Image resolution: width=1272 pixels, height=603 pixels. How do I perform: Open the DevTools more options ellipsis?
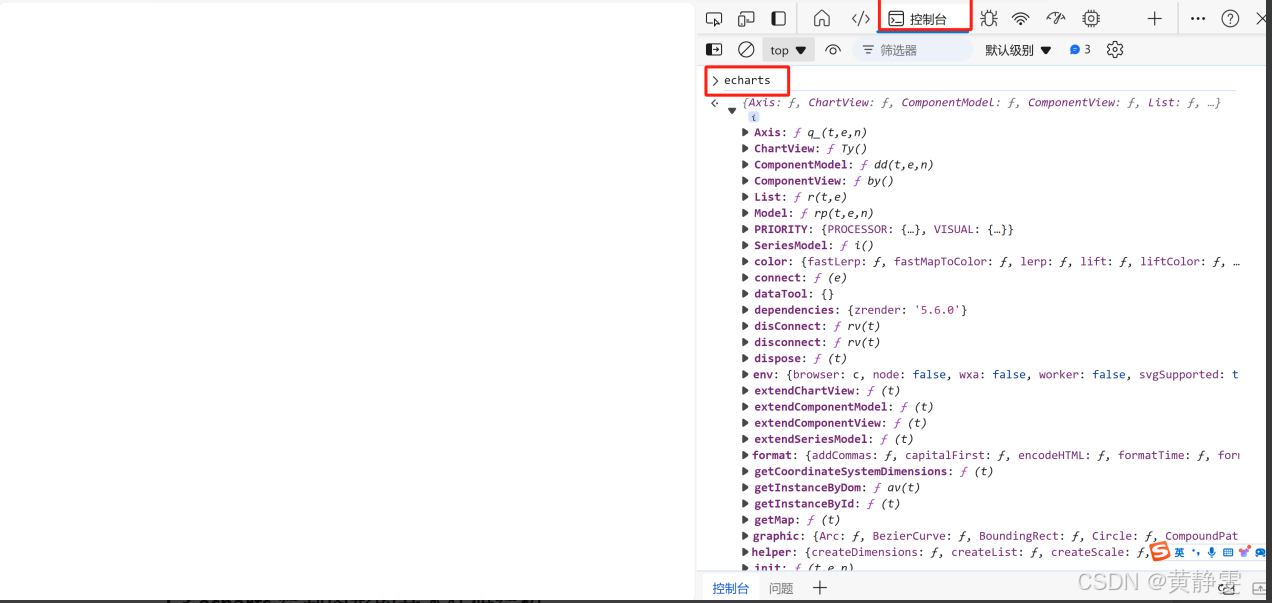point(1198,18)
